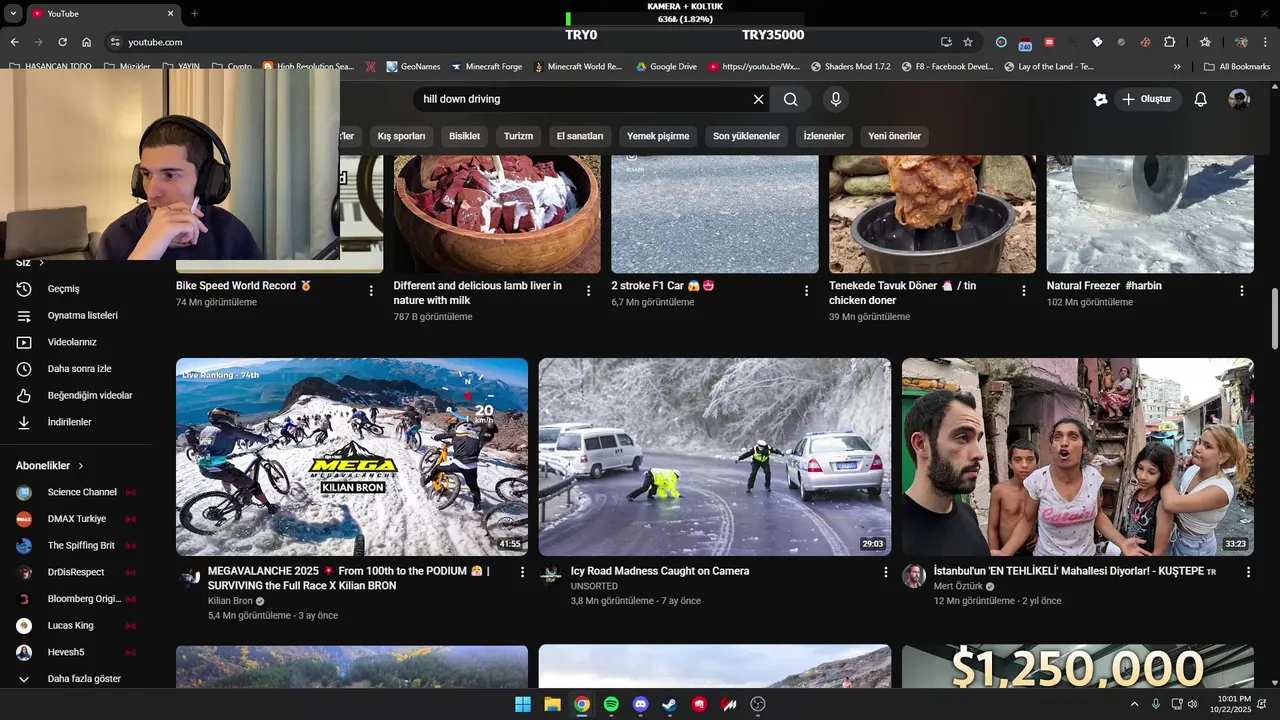Select the Son yüklenenler chip

[746, 136]
